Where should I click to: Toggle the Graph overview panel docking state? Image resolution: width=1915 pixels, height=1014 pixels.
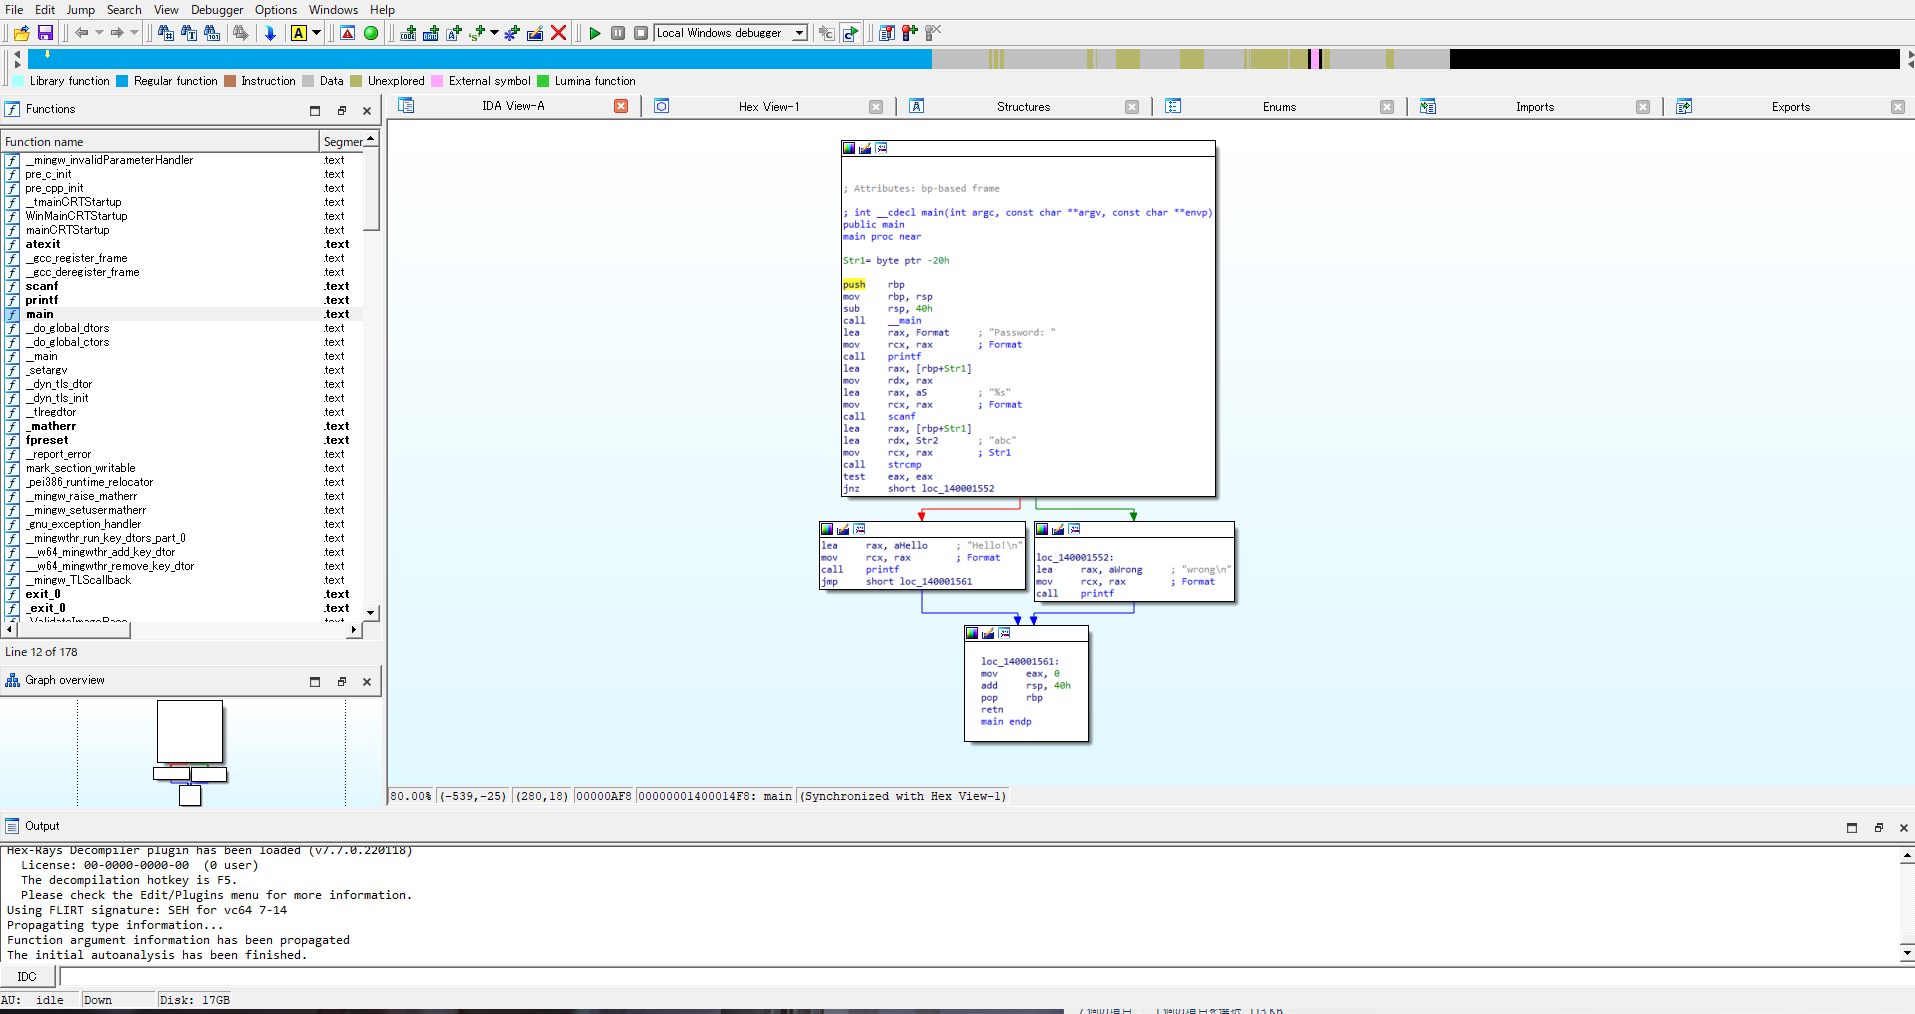pos(342,681)
